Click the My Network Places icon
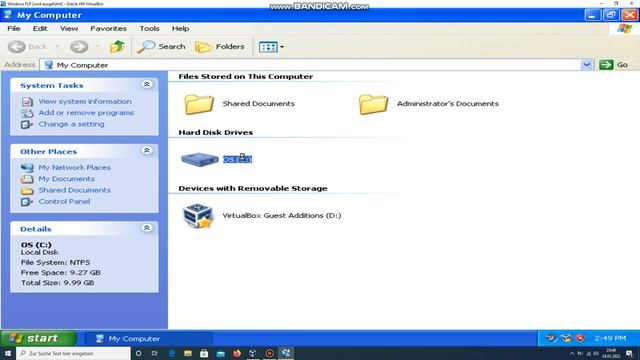Screen dimensions: 640x360 27,168
